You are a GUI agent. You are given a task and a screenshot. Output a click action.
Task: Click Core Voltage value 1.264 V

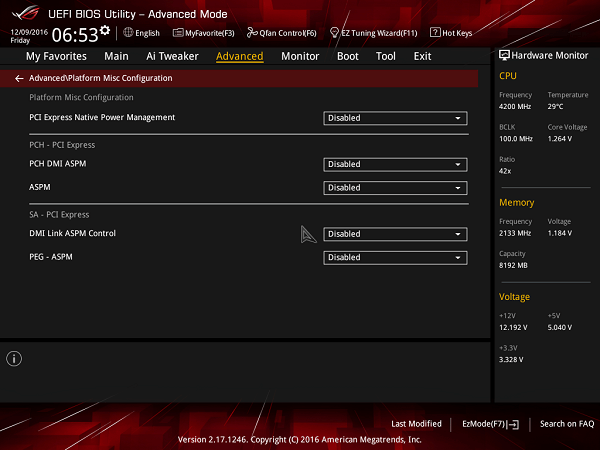point(559,139)
